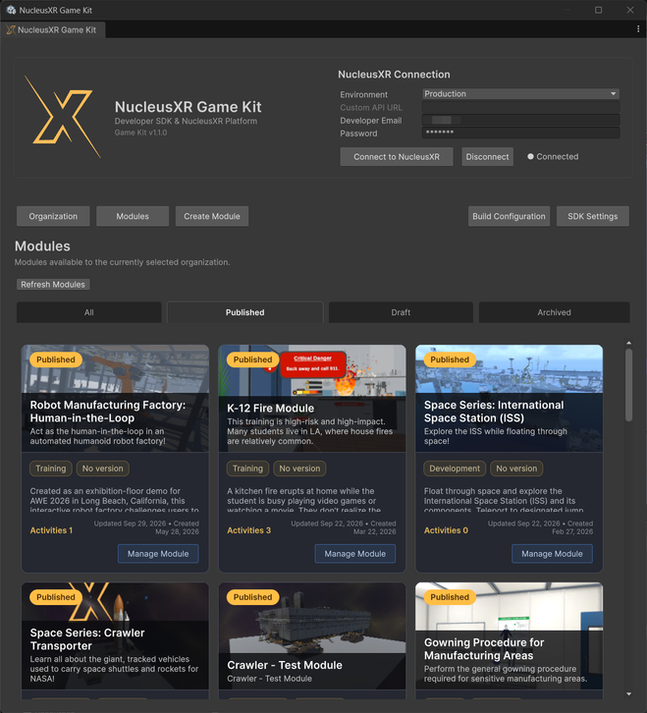Click Training tag on Robot Manufacturing card
Viewport: 647px width, 713px height.
(x=51, y=468)
